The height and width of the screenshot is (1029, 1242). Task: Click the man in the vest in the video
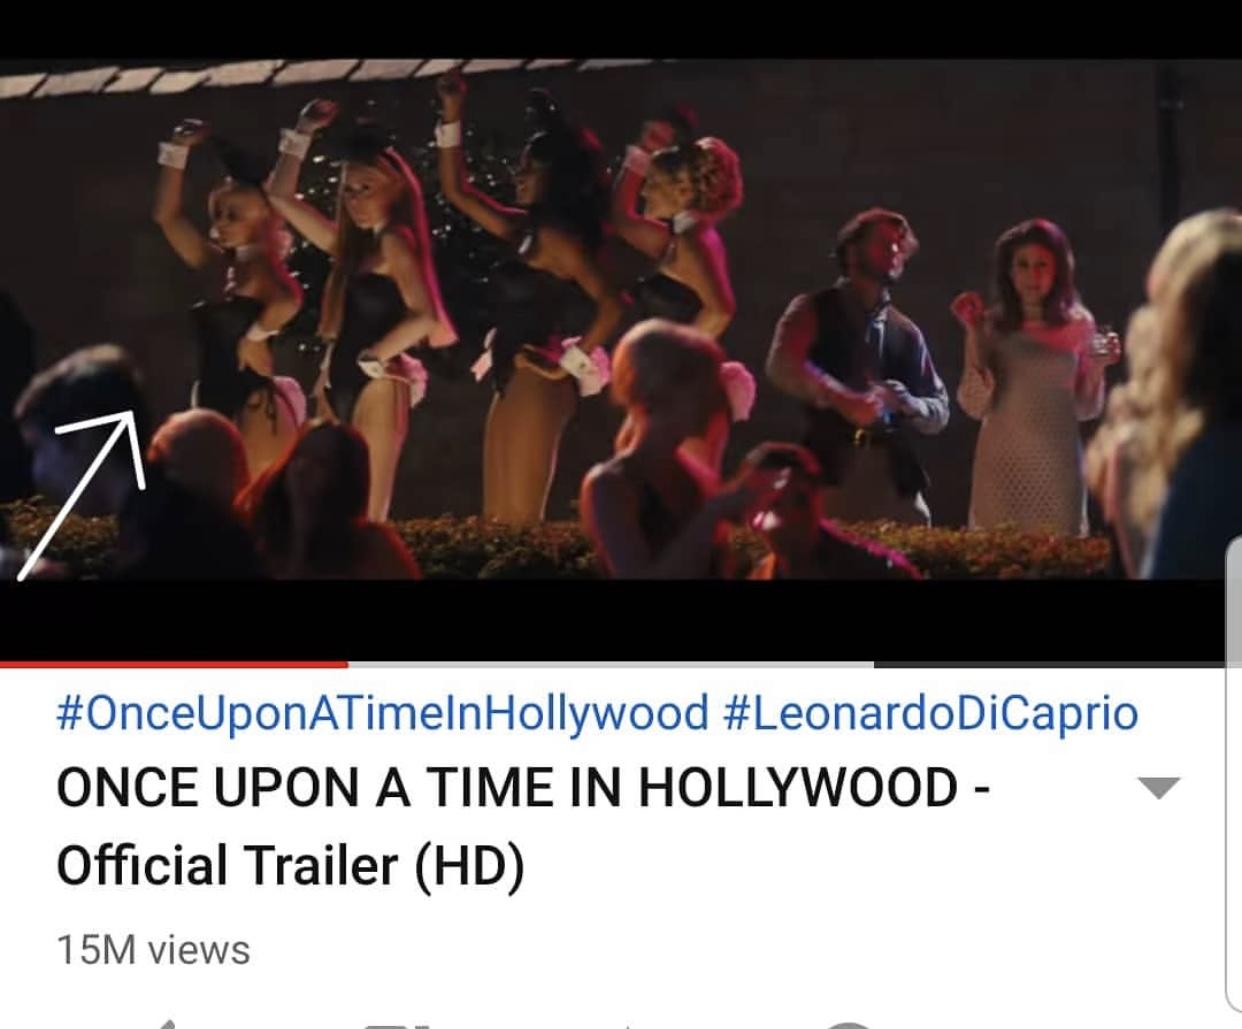click(858, 370)
